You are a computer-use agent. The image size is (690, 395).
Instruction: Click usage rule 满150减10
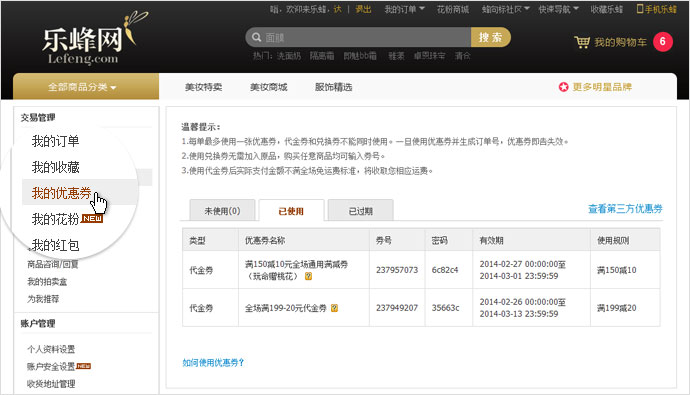pyautogui.click(x=617, y=270)
